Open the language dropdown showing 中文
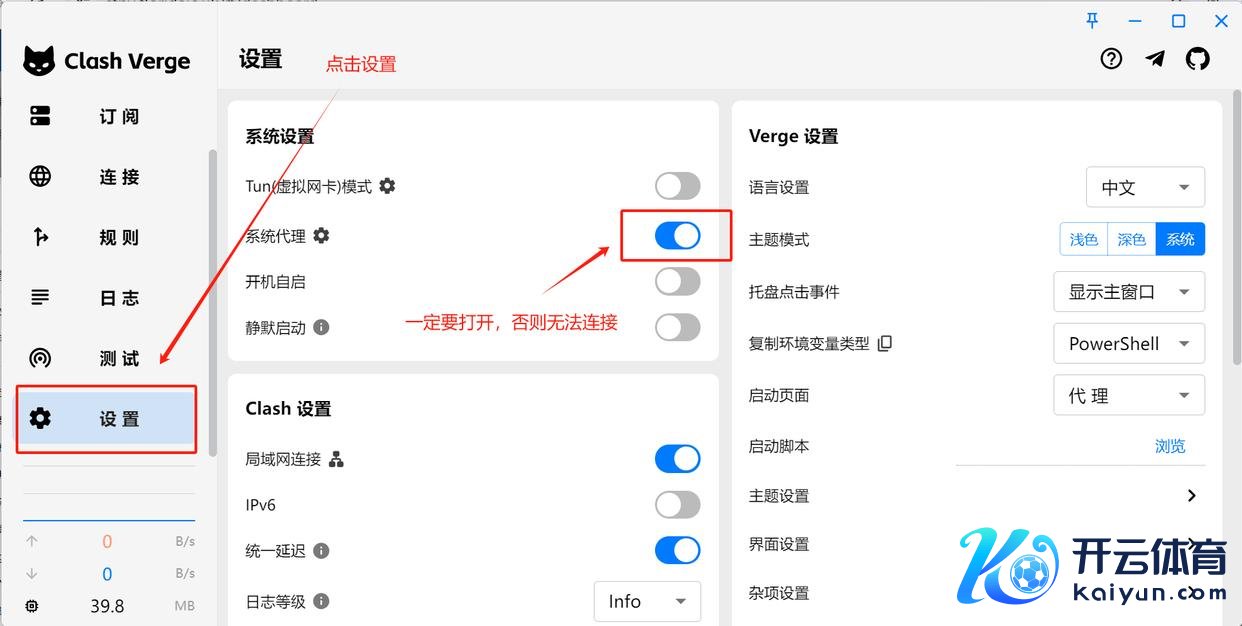Screen dimensions: 1242x626 (1145, 188)
